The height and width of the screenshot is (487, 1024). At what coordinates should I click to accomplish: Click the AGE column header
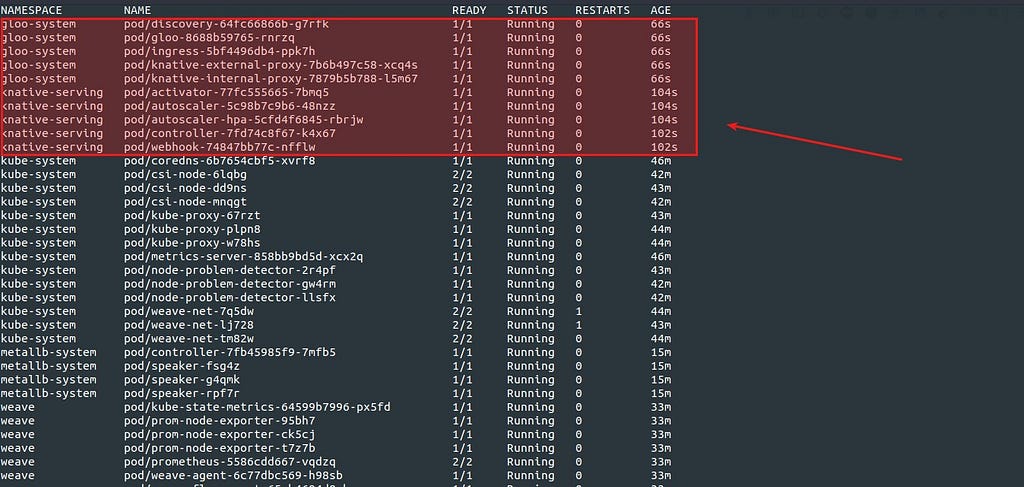660,10
